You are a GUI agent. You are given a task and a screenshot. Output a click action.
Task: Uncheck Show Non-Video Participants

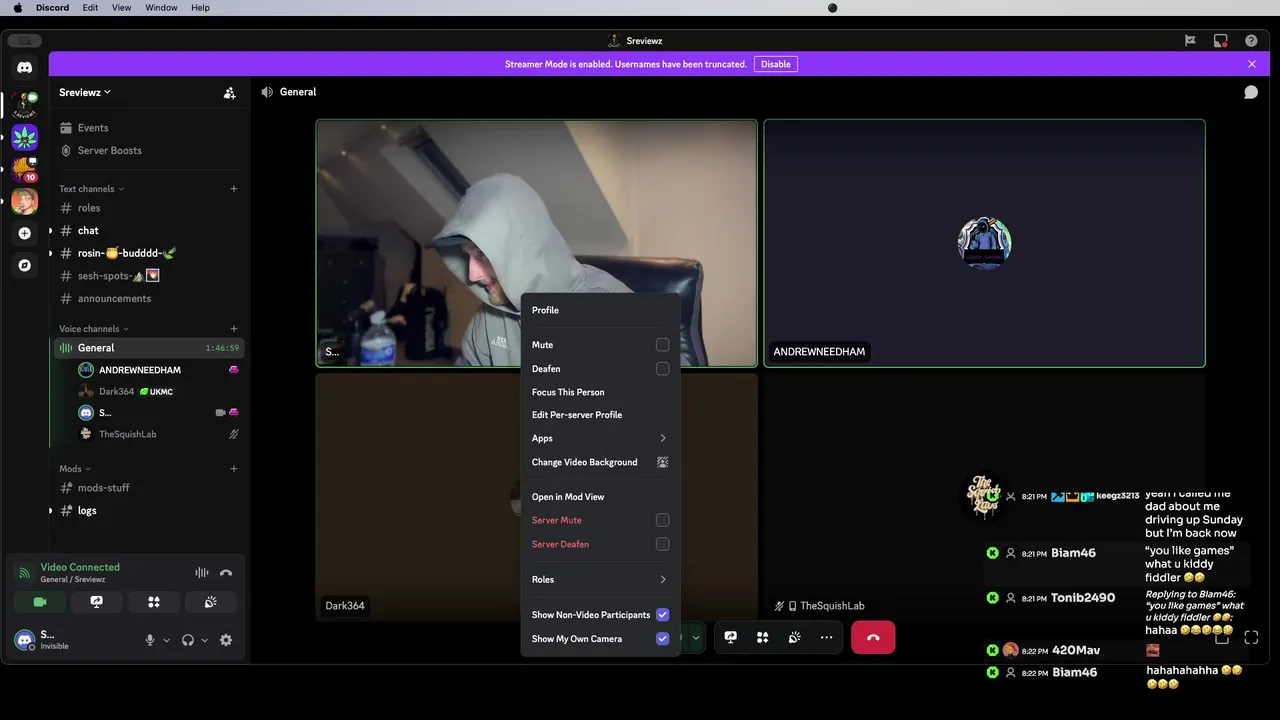click(662, 615)
